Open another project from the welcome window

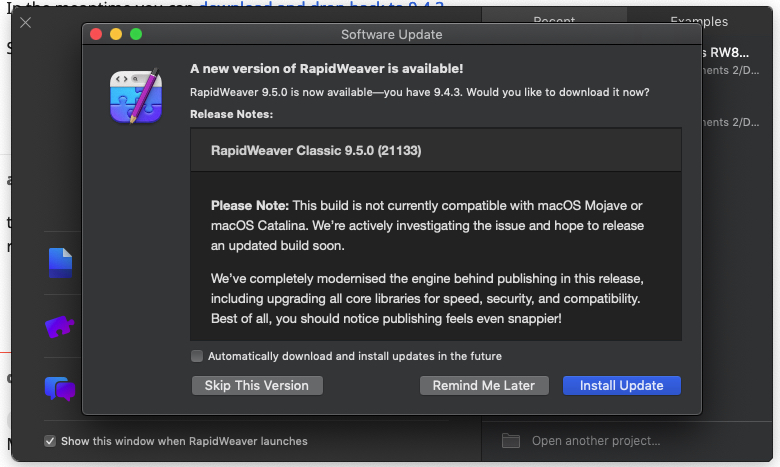point(596,441)
